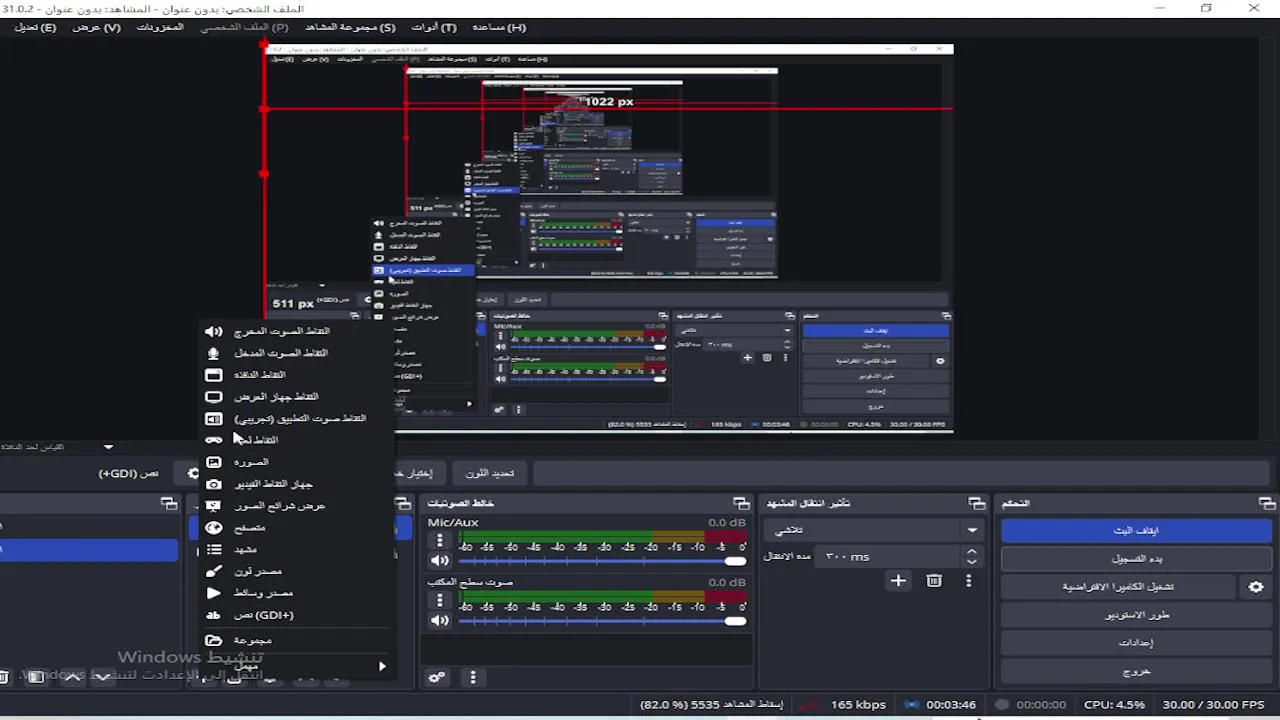The height and width of the screenshot is (720, 1280).
Task: Open the Docks menu in the menu bar
Action: [160, 27]
